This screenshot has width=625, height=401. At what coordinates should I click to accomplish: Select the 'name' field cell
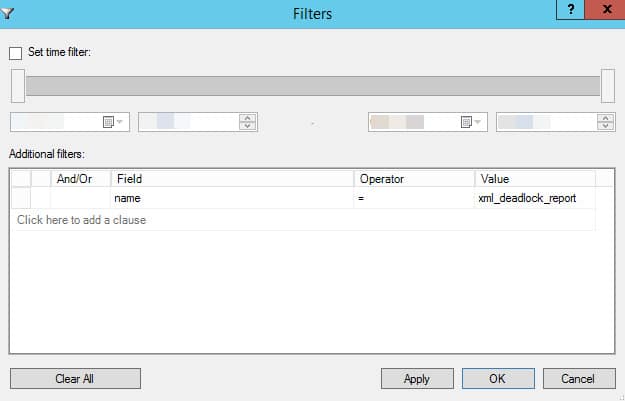[232, 198]
